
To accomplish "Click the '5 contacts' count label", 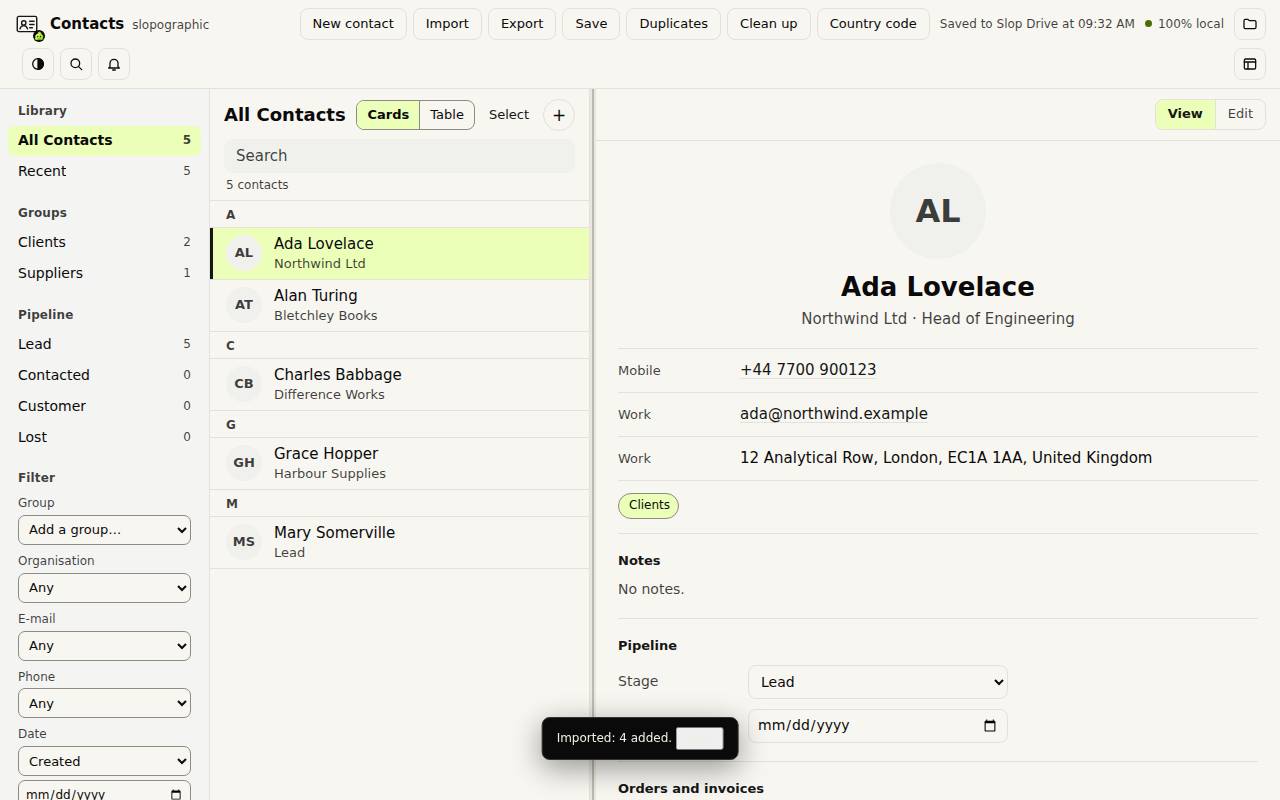I will (257, 185).
